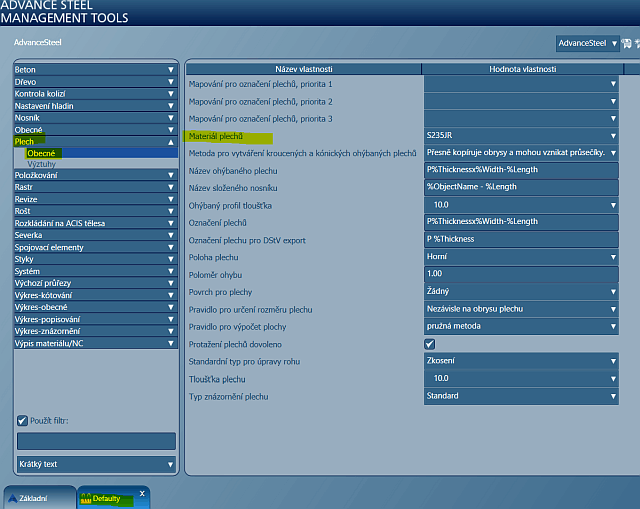Open Mapování priorita 1 dropdown

(x=521, y=84)
